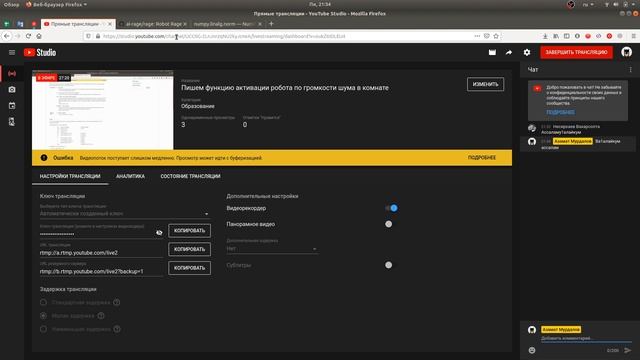Click the site padlock icon in the address bar
640x360 pixels.
coord(98,36)
